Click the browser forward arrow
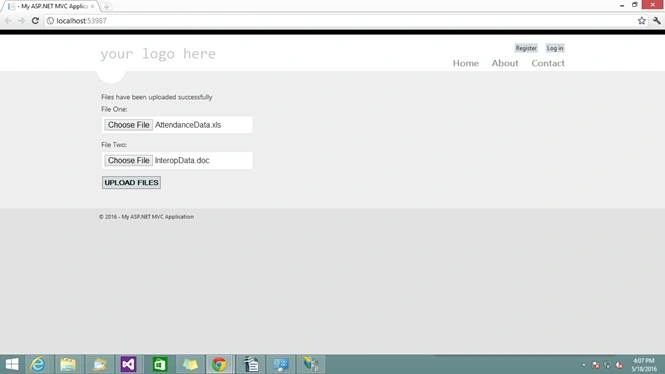Screen dimensions: 665x374 tap(21, 21)
